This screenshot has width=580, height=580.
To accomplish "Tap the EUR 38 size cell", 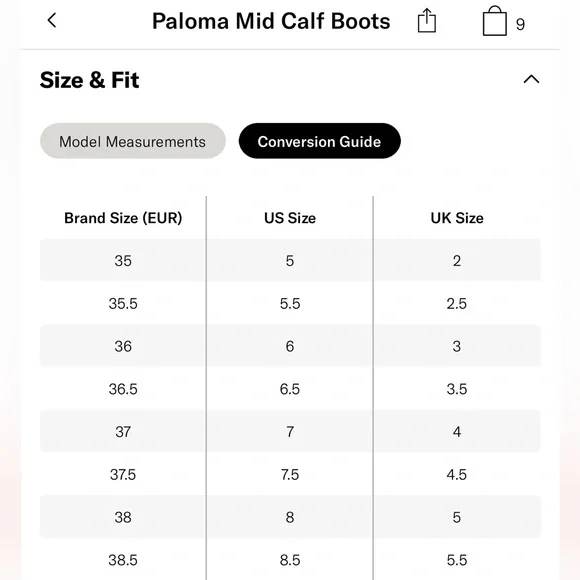I will [x=123, y=517].
